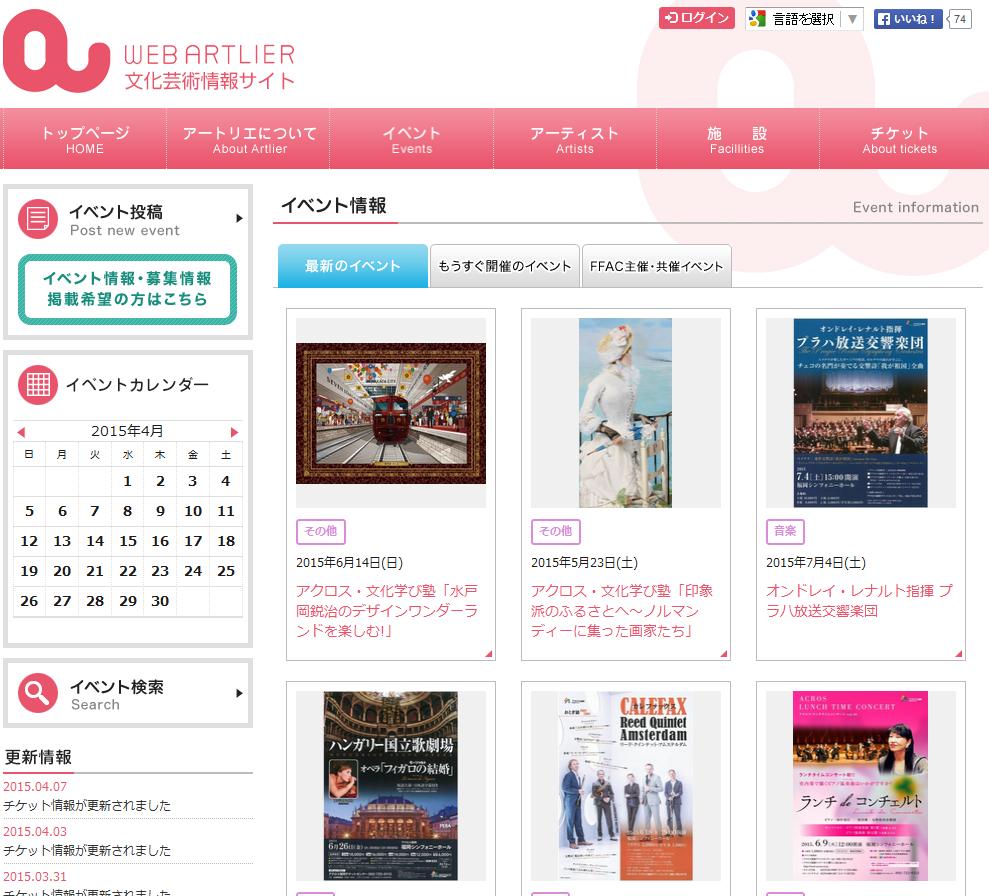989x896 pixels.
Task: Select April 1 in the calendar
Action: pyautogui.click(x=127, y=481)
